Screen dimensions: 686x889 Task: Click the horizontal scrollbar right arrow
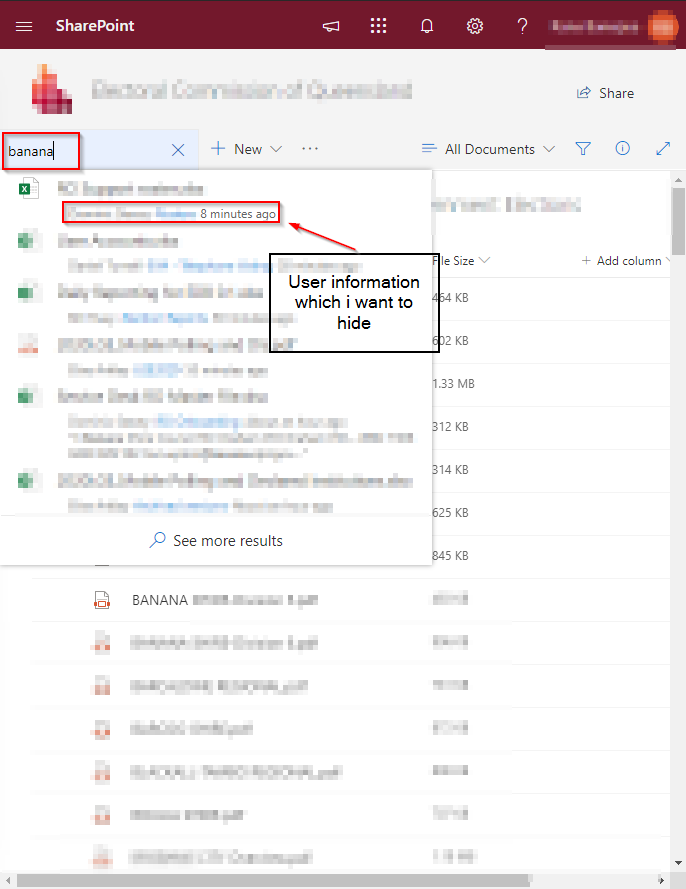661,880
